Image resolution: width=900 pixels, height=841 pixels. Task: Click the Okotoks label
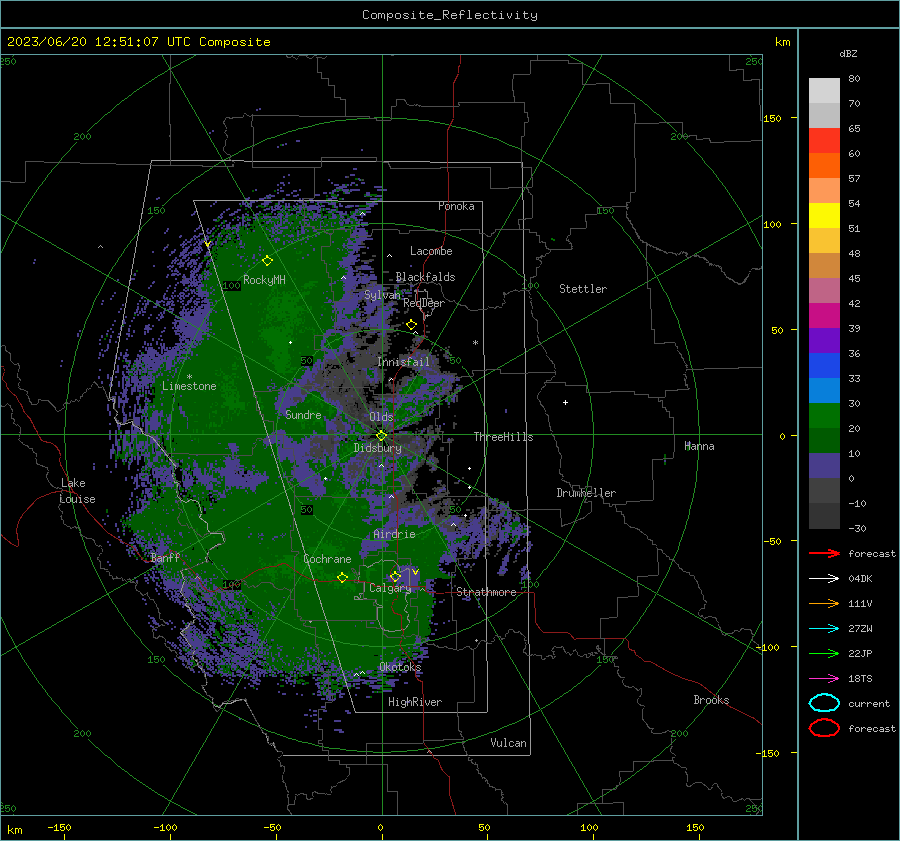[400, 667]
